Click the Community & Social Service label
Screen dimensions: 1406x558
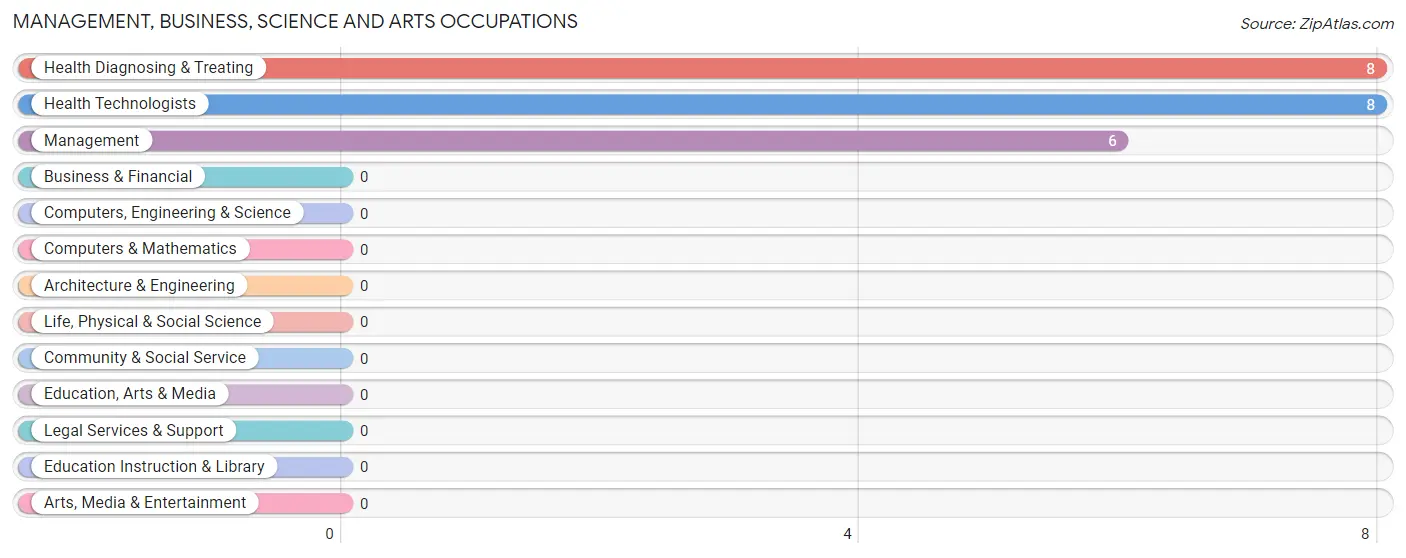[x=145, y=358]
